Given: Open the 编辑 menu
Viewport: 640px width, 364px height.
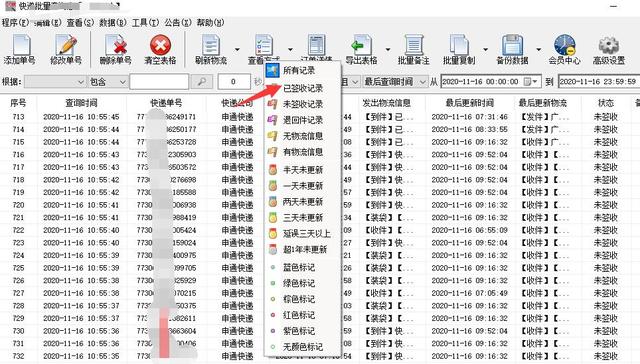Looking at the screenshot, I should pos(48,22).
